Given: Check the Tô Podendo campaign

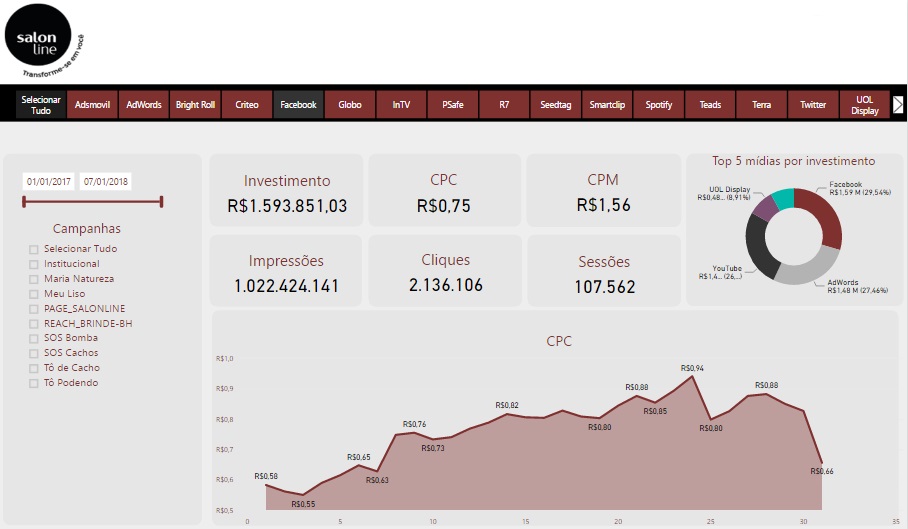Looking at the screenshot, I should click(34, 383).
